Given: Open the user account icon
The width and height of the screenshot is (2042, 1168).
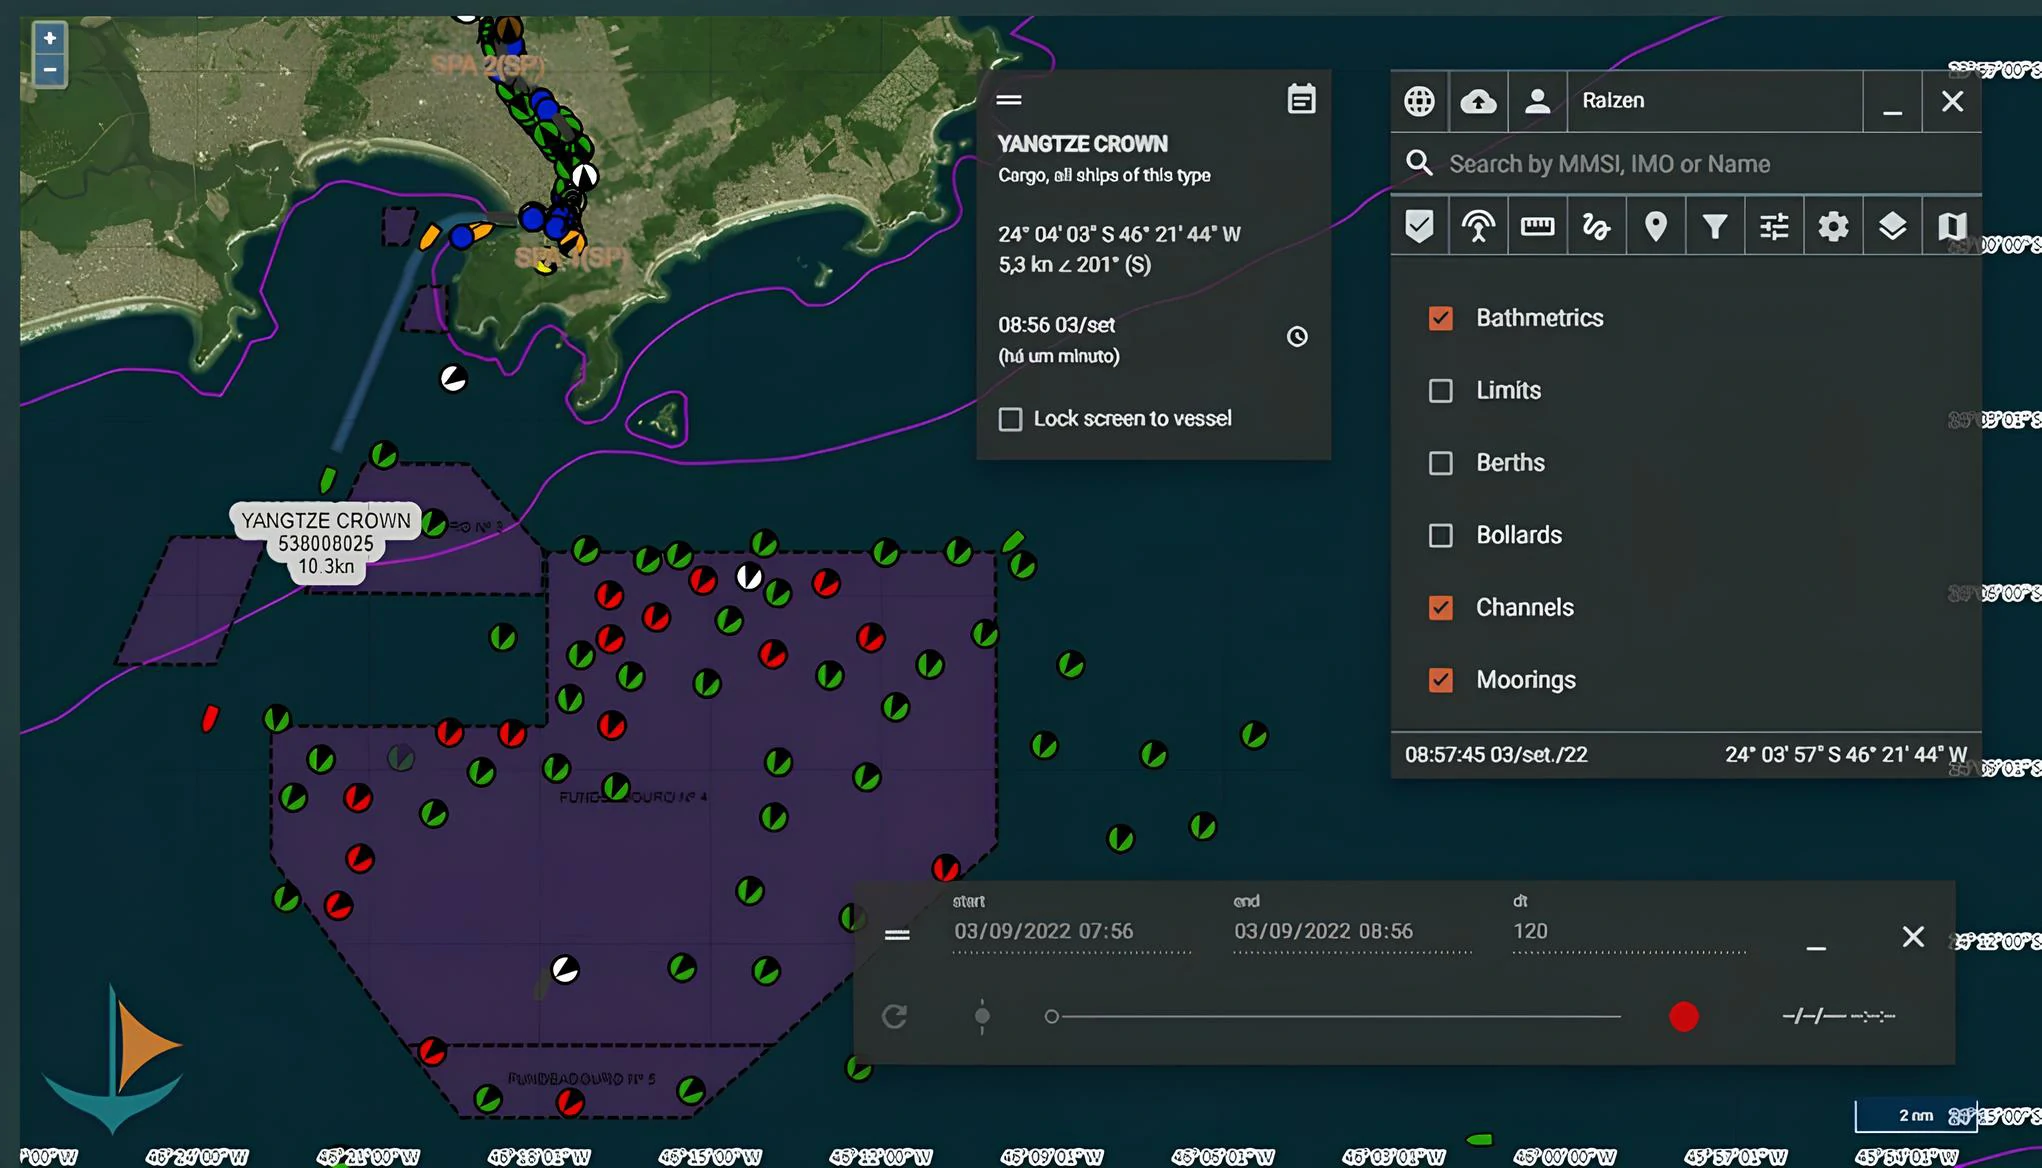Looking at the screenshot, I should click(1537, 101).
